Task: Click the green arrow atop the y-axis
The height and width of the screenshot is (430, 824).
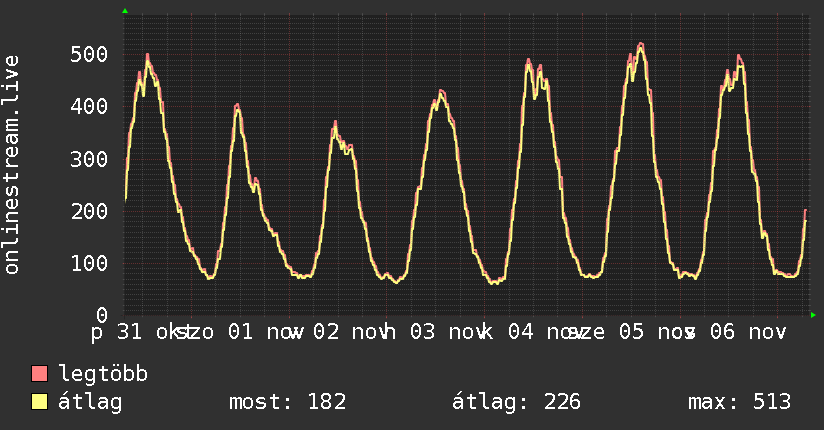Action: pos(125,11)
